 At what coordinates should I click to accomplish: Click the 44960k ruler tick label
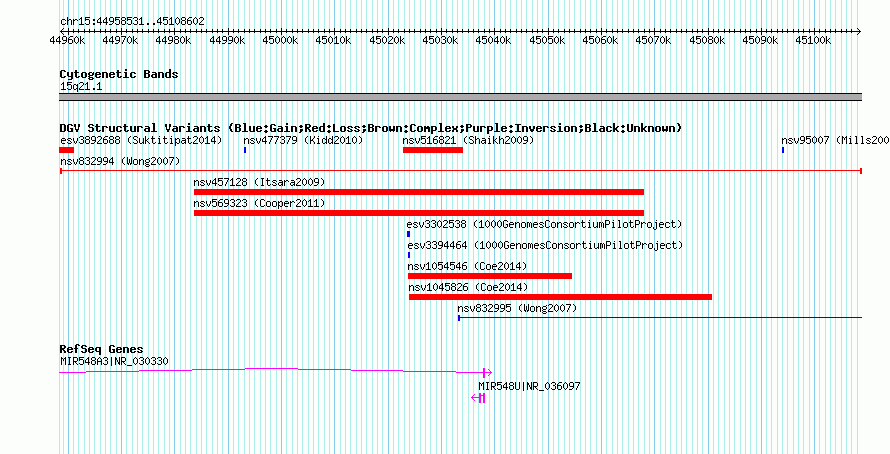[68, 41]
